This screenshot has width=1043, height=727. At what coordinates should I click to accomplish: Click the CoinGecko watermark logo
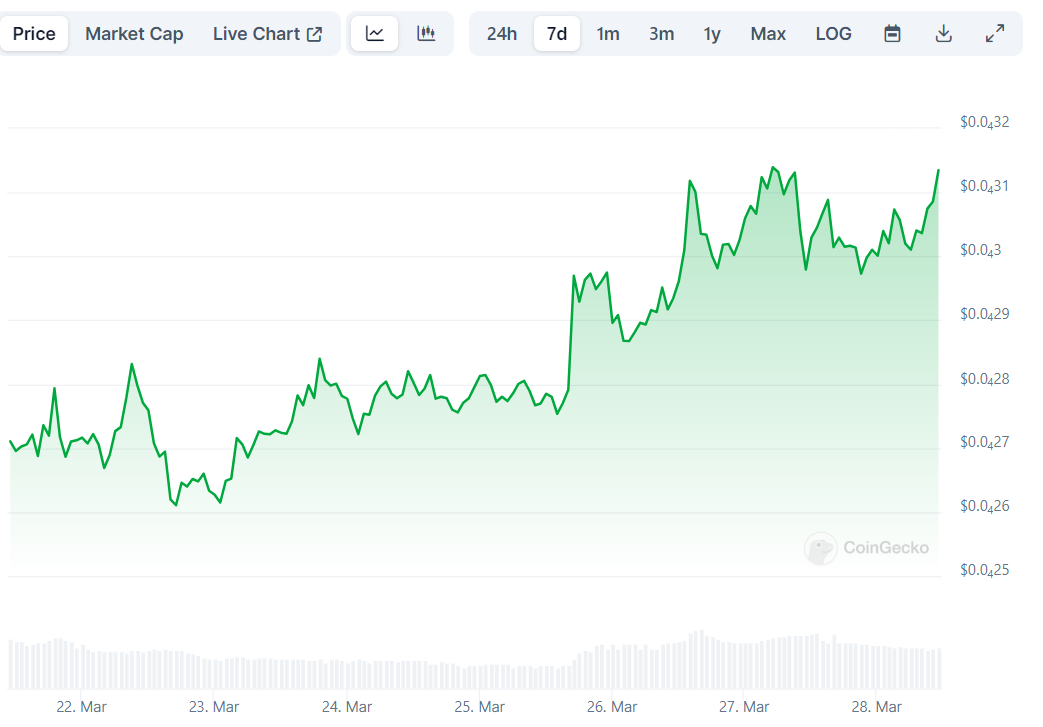[x=868, y=548]
